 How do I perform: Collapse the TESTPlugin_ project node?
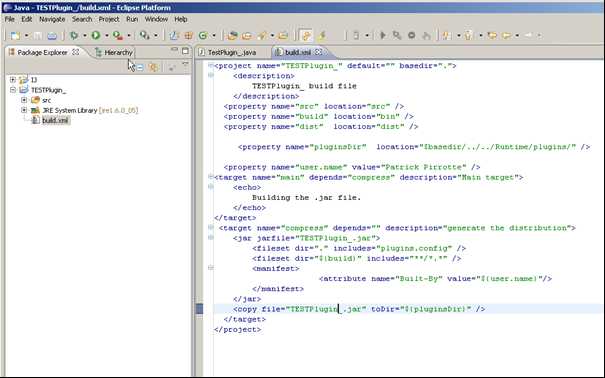click(x=13, y=90)
